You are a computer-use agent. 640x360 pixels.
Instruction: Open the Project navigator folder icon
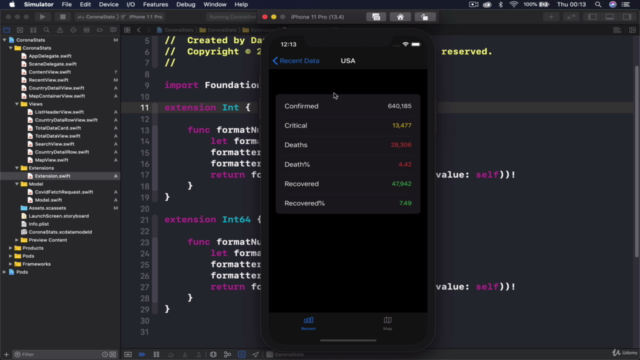(7, 30)
